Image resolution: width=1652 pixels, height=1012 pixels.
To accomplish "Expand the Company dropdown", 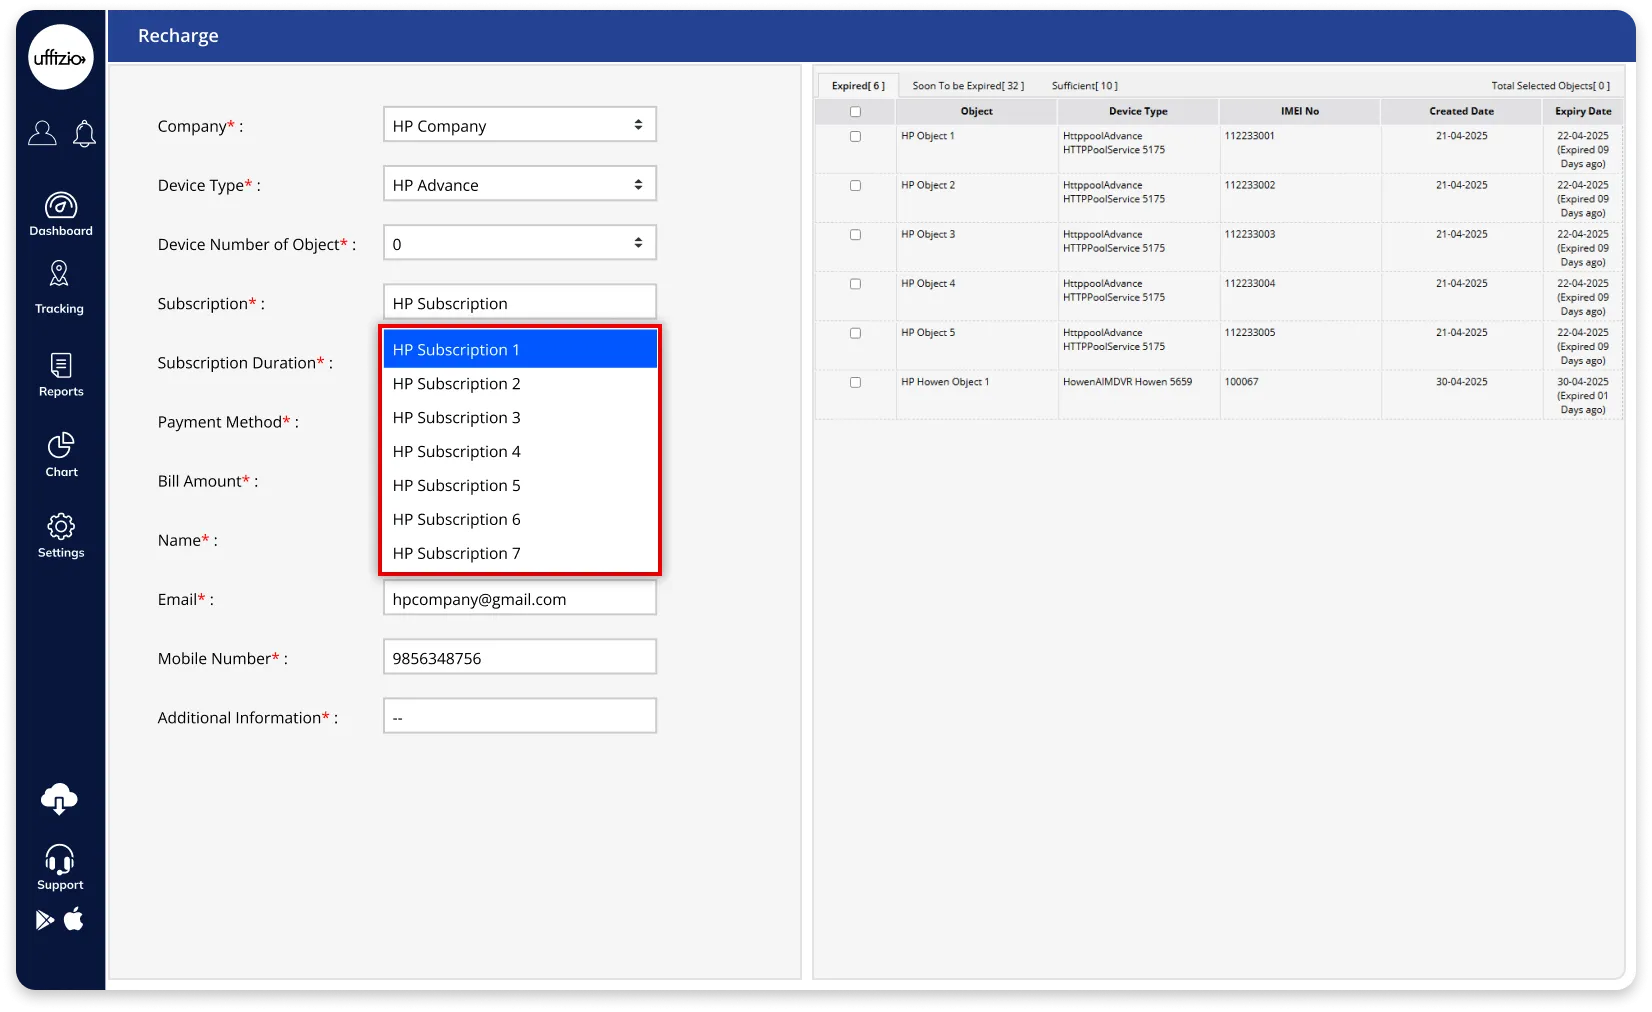I will pyautogui.click(x=519, y=125).
